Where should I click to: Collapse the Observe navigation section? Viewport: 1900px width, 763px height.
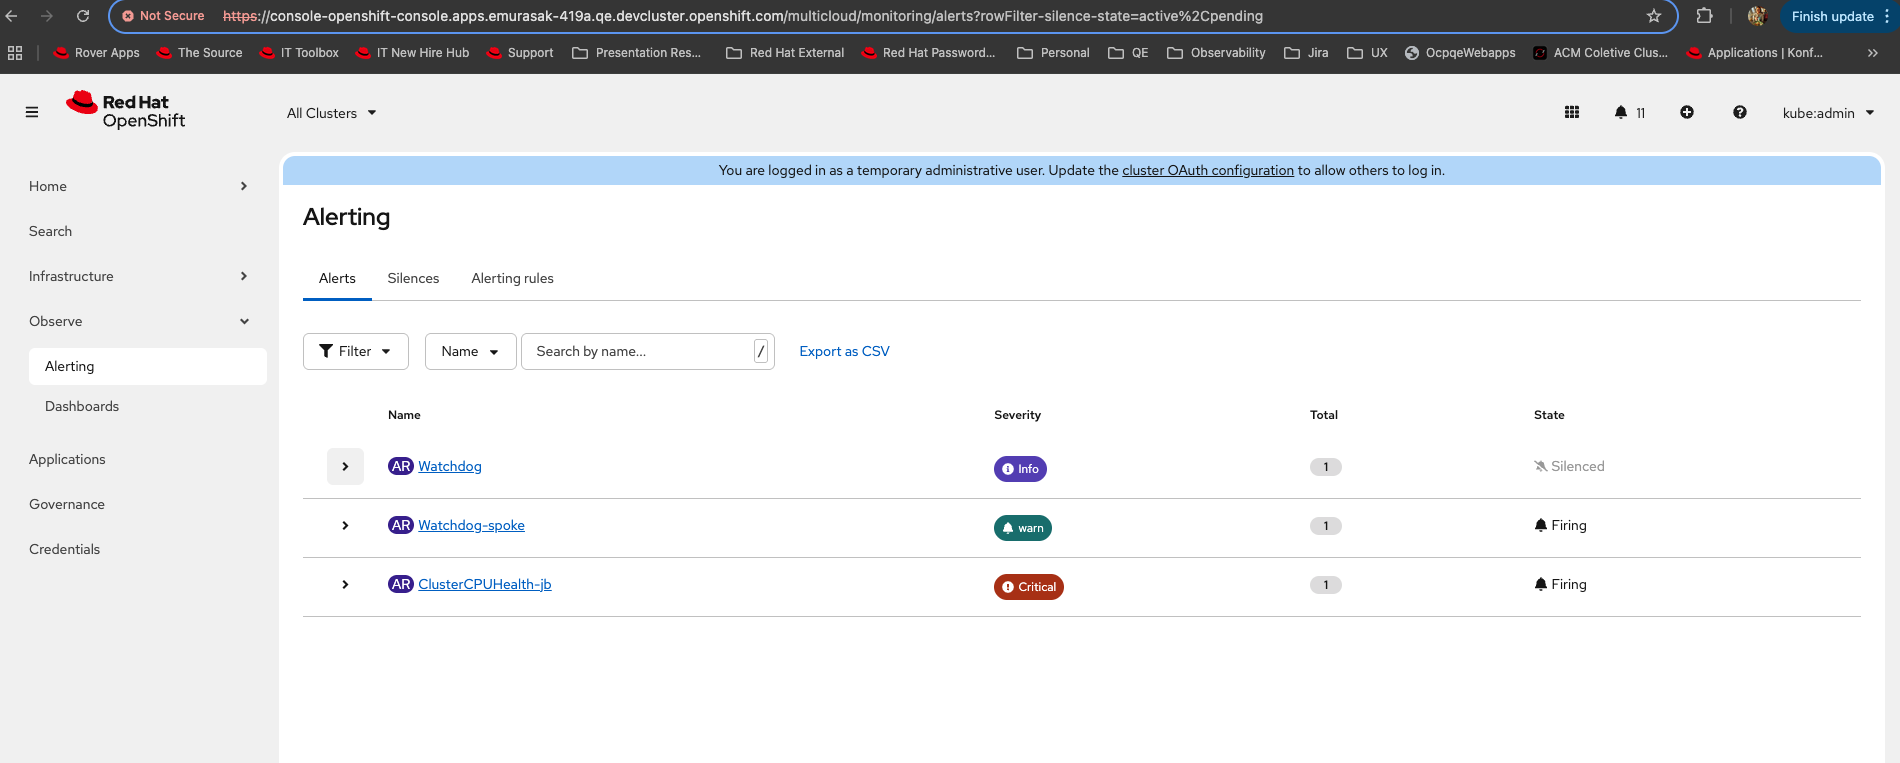click(x=139, y=321)
